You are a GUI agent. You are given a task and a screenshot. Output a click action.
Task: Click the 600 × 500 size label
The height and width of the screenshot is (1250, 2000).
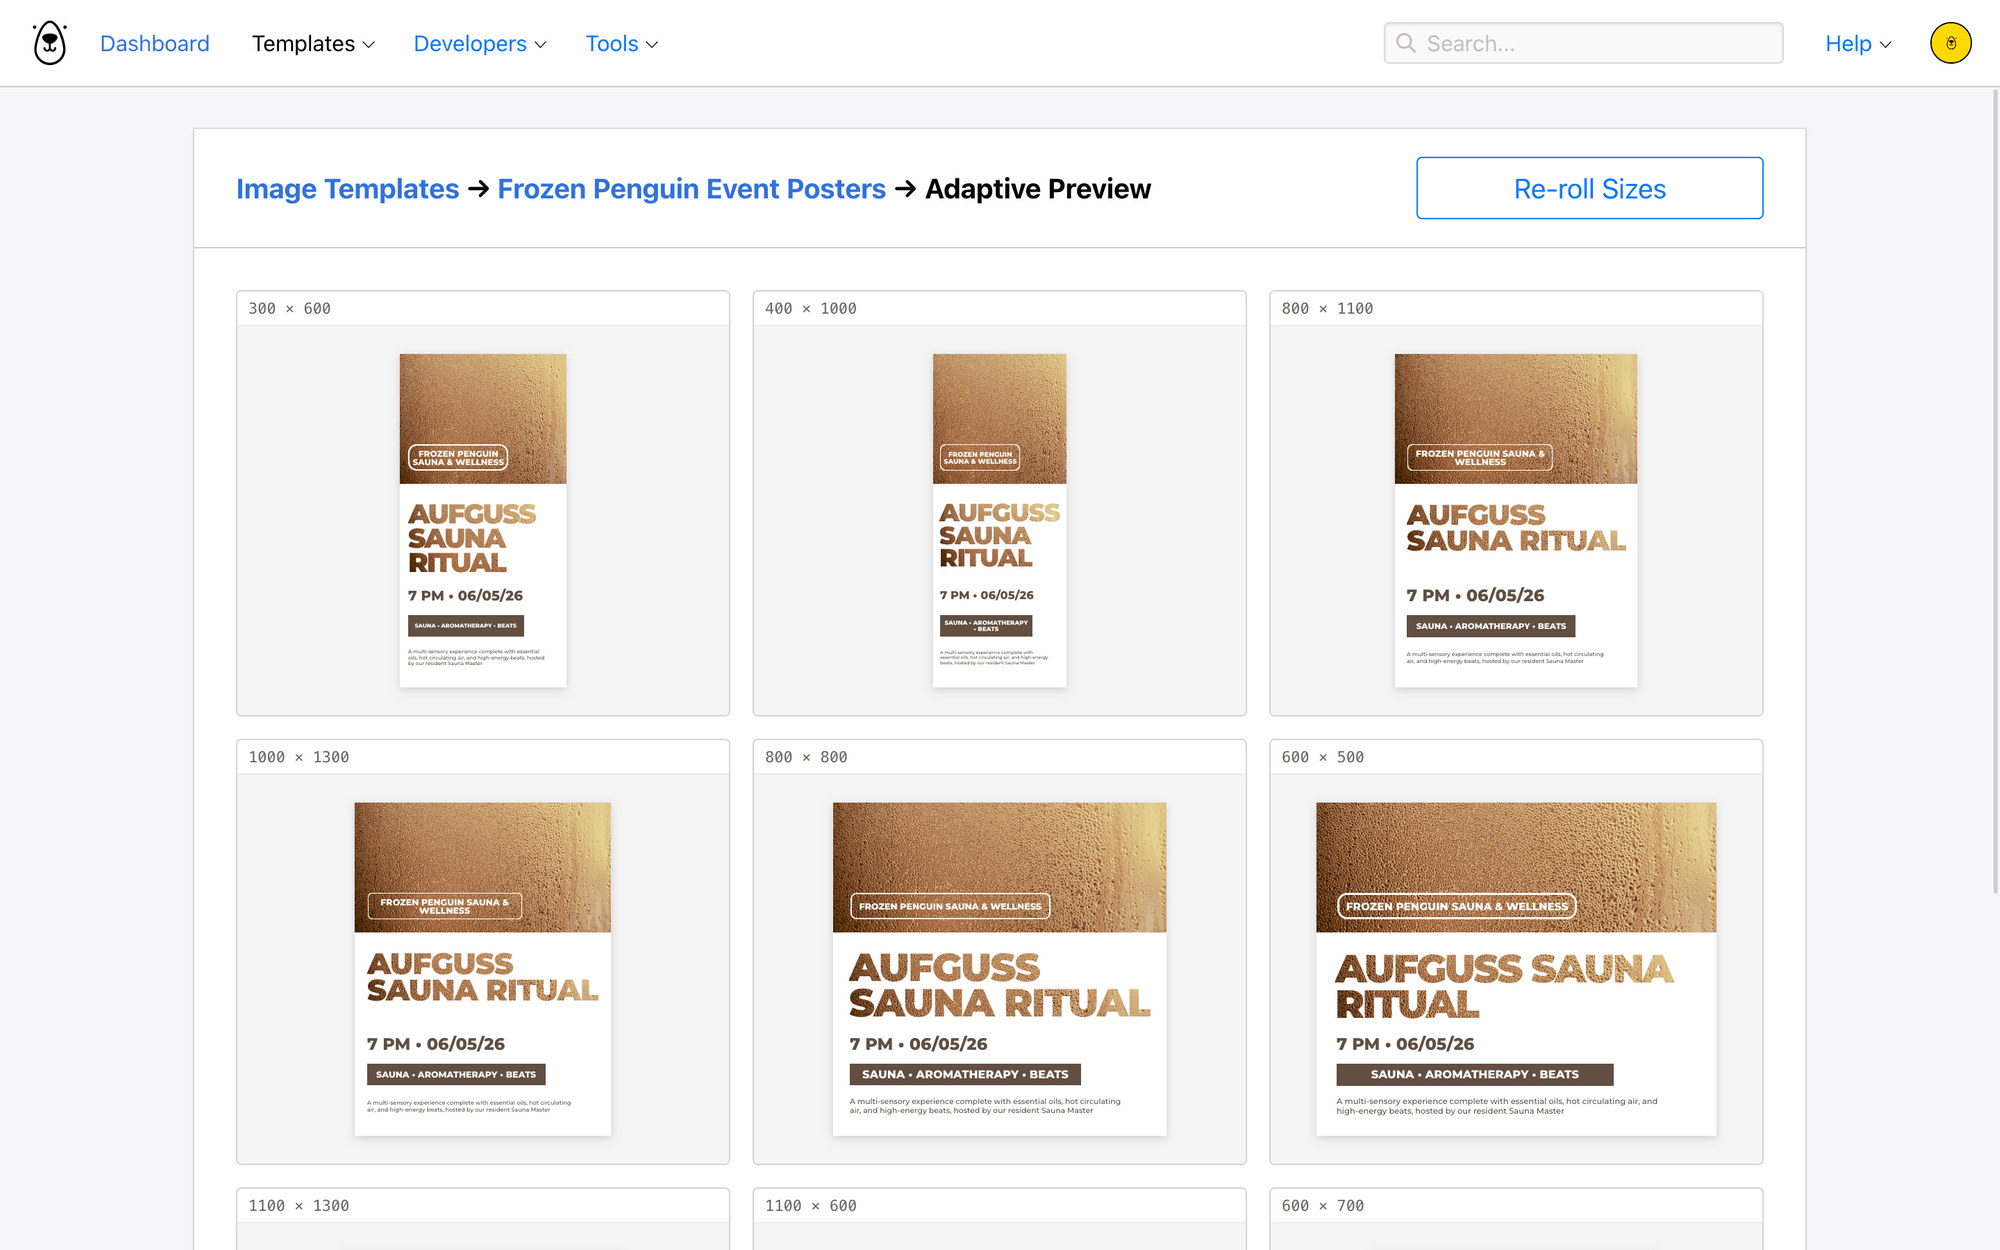1323,757
